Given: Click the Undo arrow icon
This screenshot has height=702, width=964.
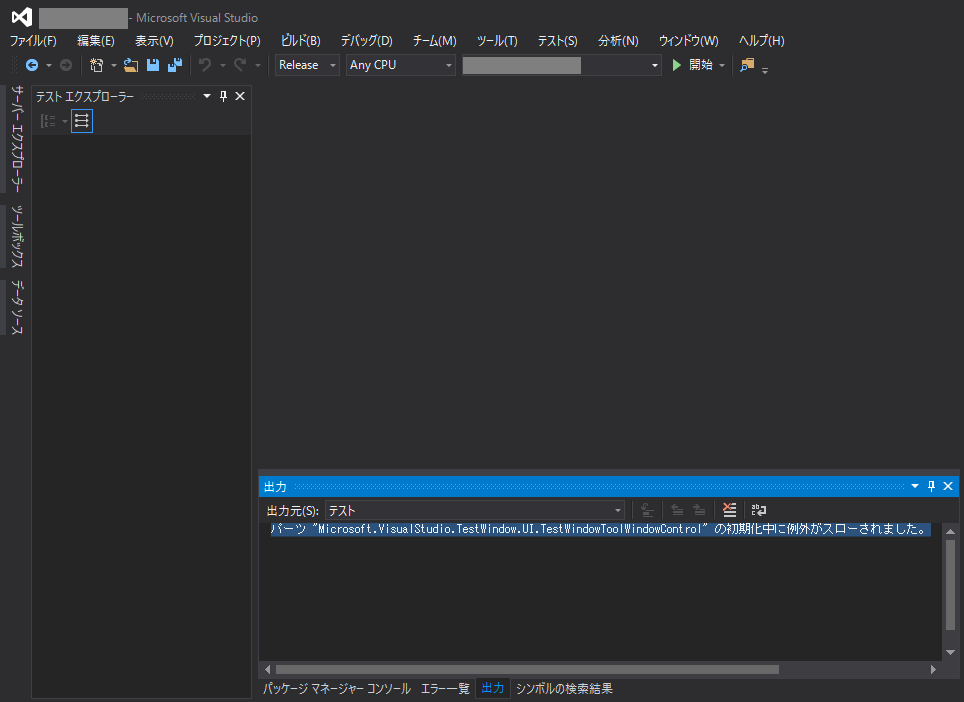Looking at the screenshot, I should point(205,65).
